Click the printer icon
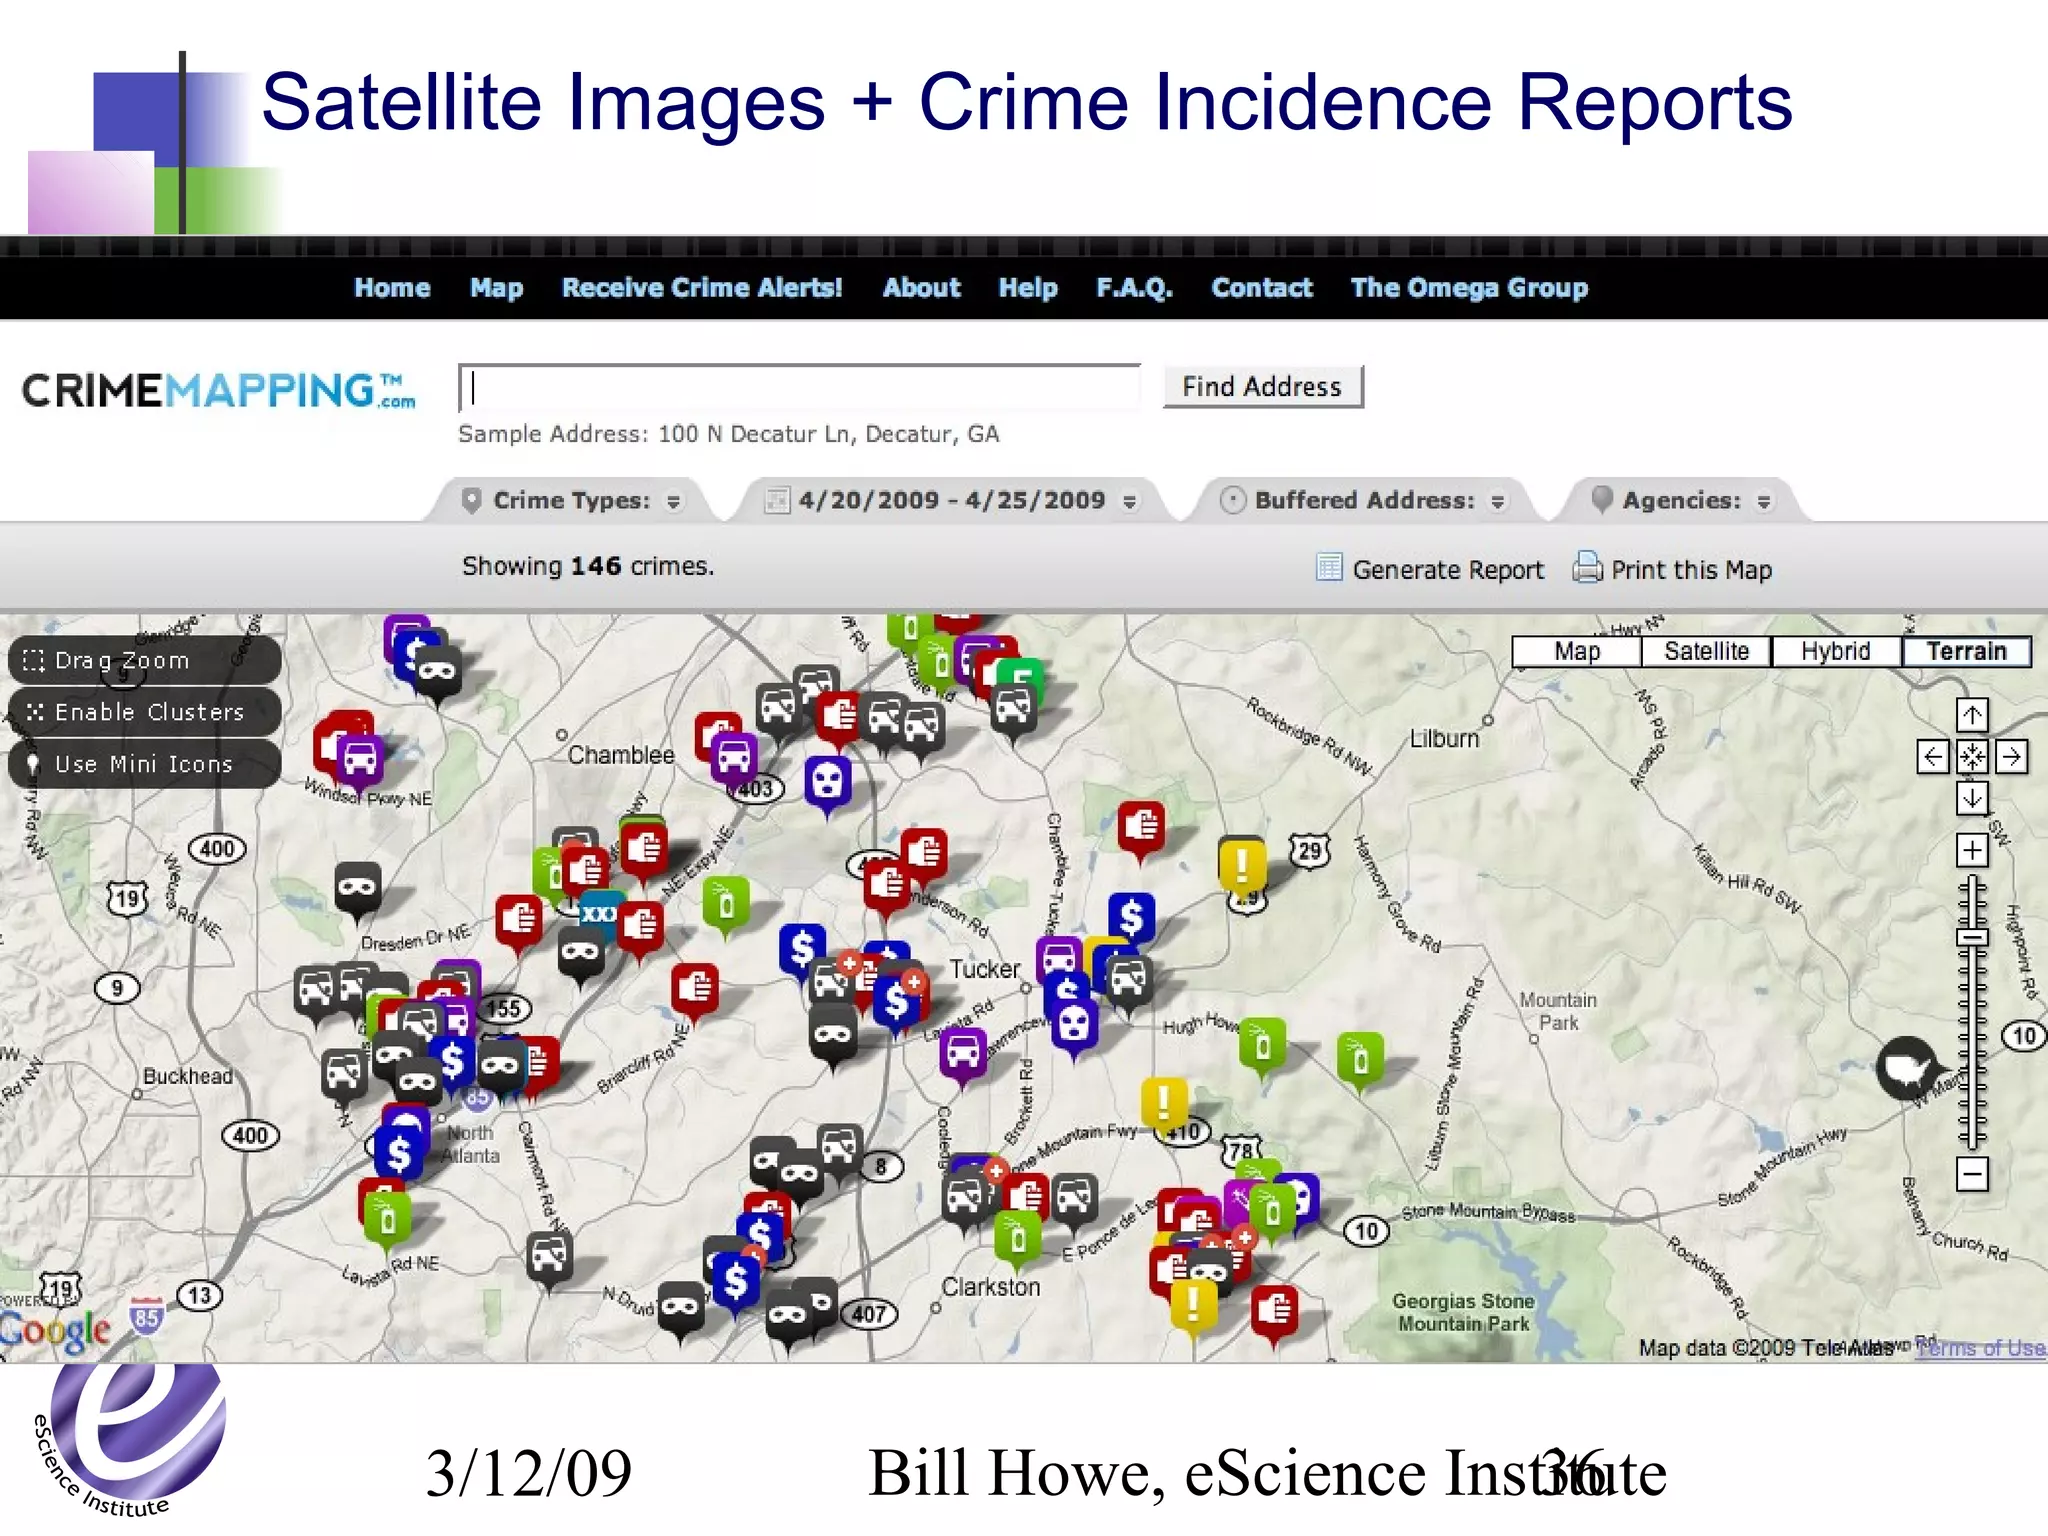 pos(1587,567)
